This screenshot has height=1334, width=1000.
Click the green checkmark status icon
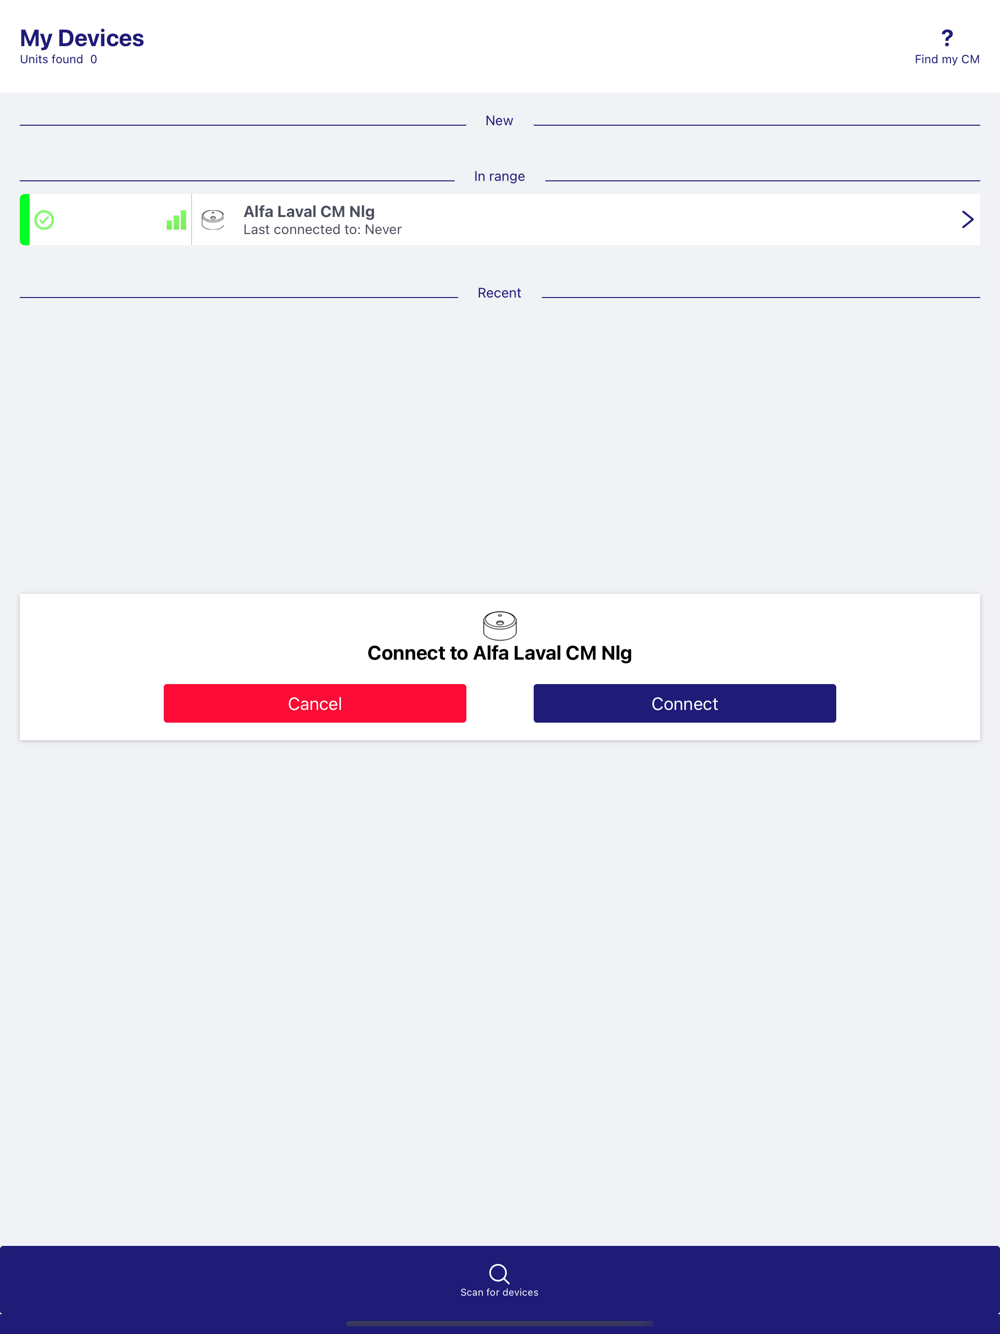[44, 220]
